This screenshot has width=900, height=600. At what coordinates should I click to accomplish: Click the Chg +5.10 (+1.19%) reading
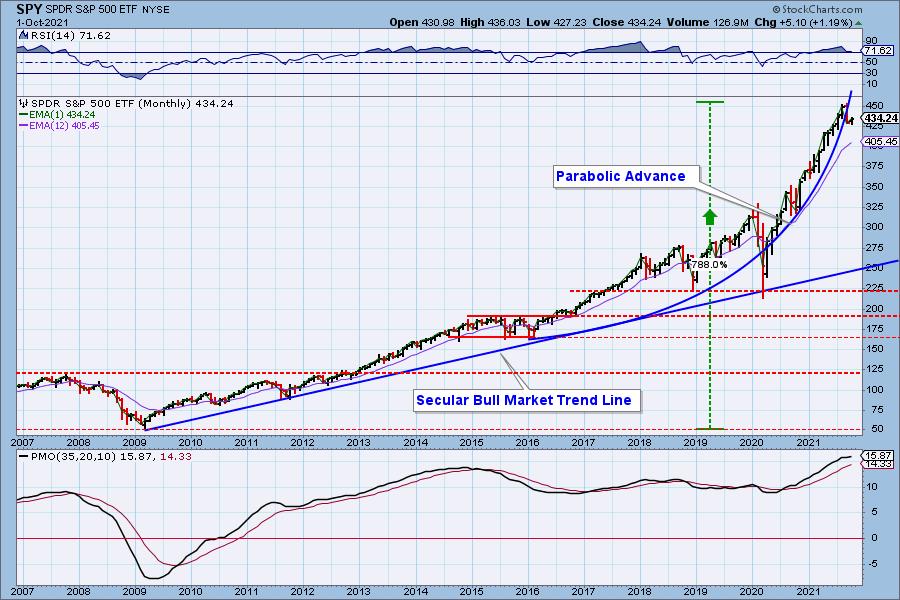pyautogui.click(x=803, y=22)
